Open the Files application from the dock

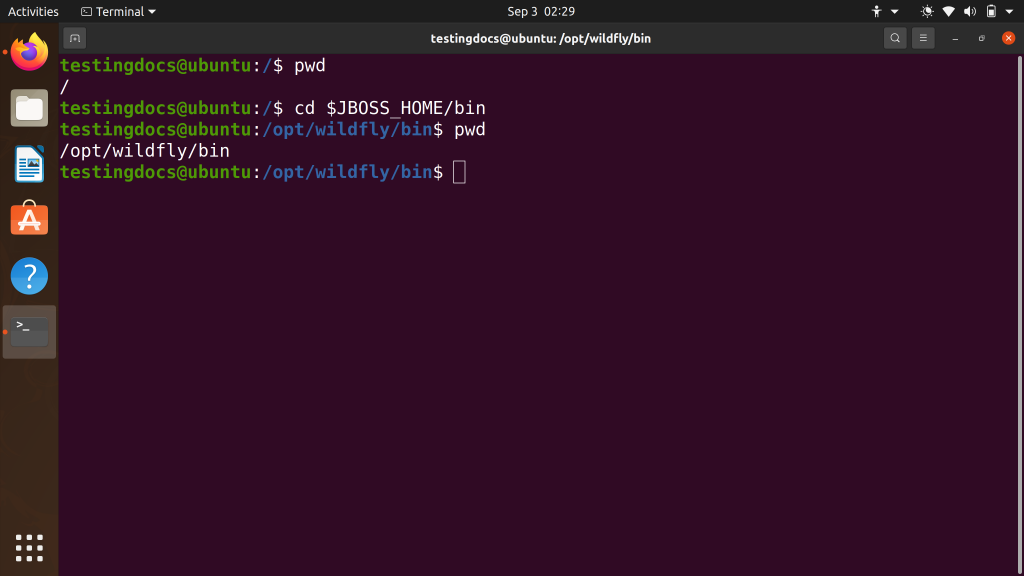[x=29, y=108]
